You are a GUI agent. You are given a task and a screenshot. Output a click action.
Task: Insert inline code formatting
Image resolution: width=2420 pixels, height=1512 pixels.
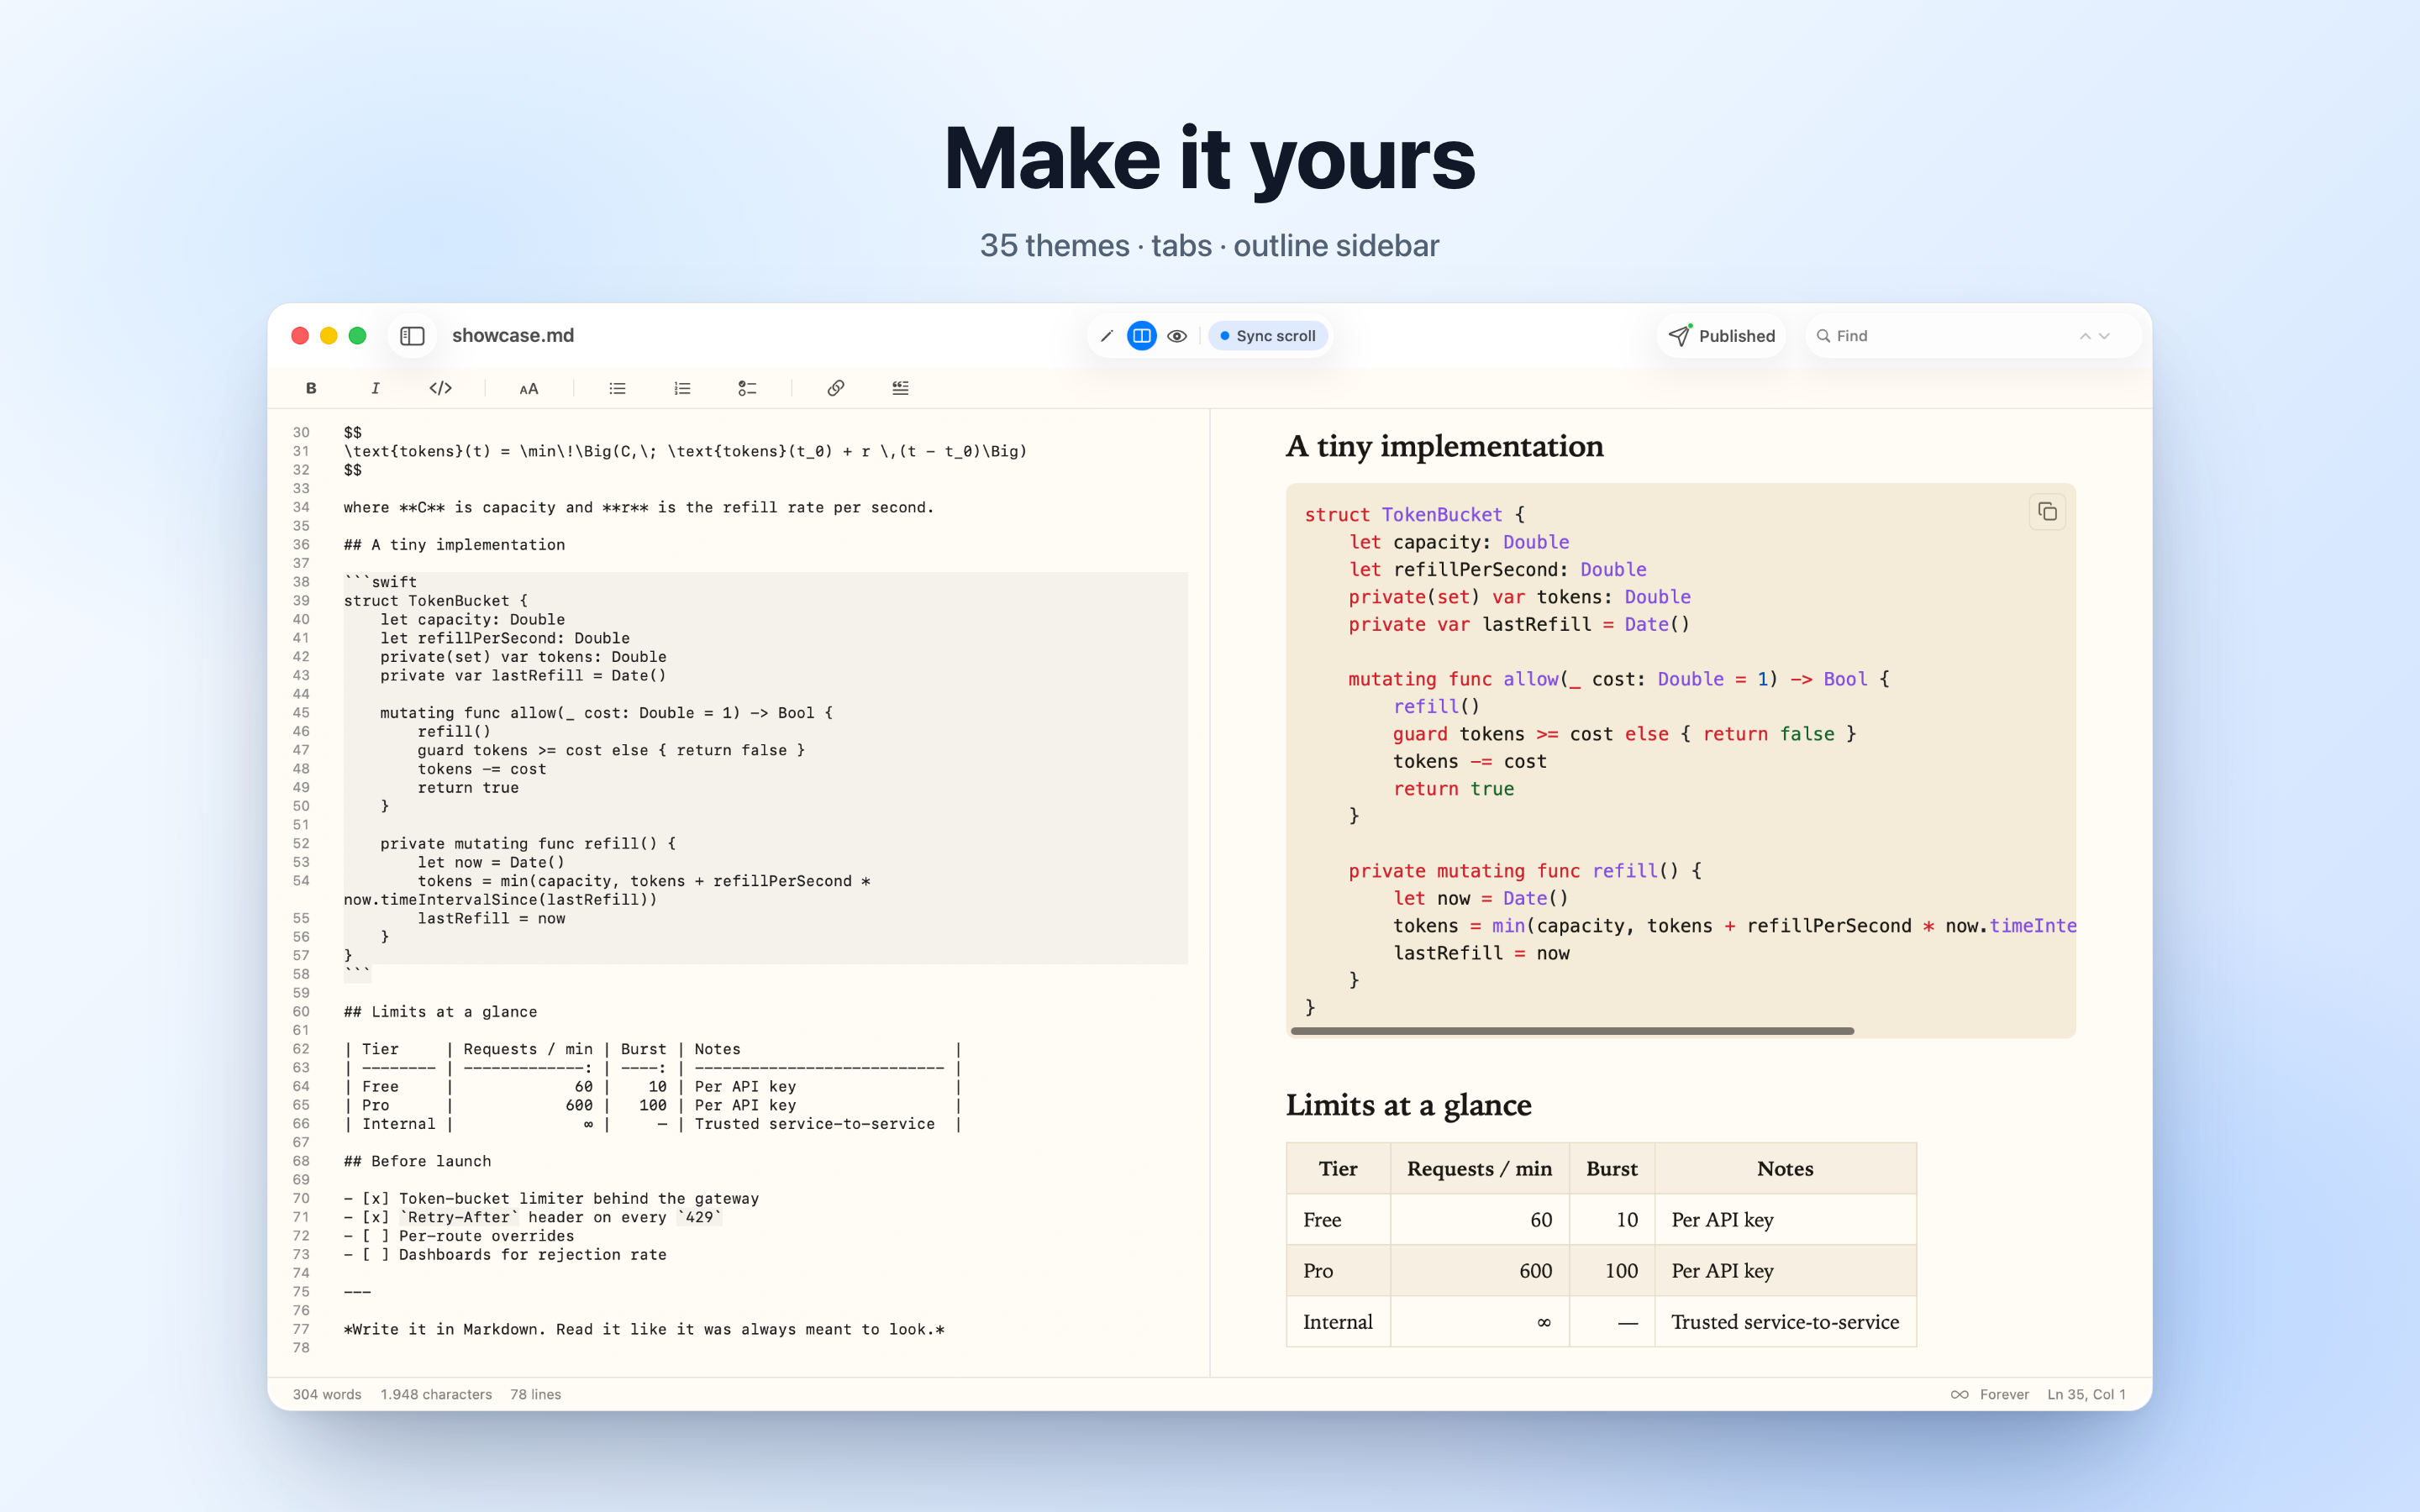(440, 388)
